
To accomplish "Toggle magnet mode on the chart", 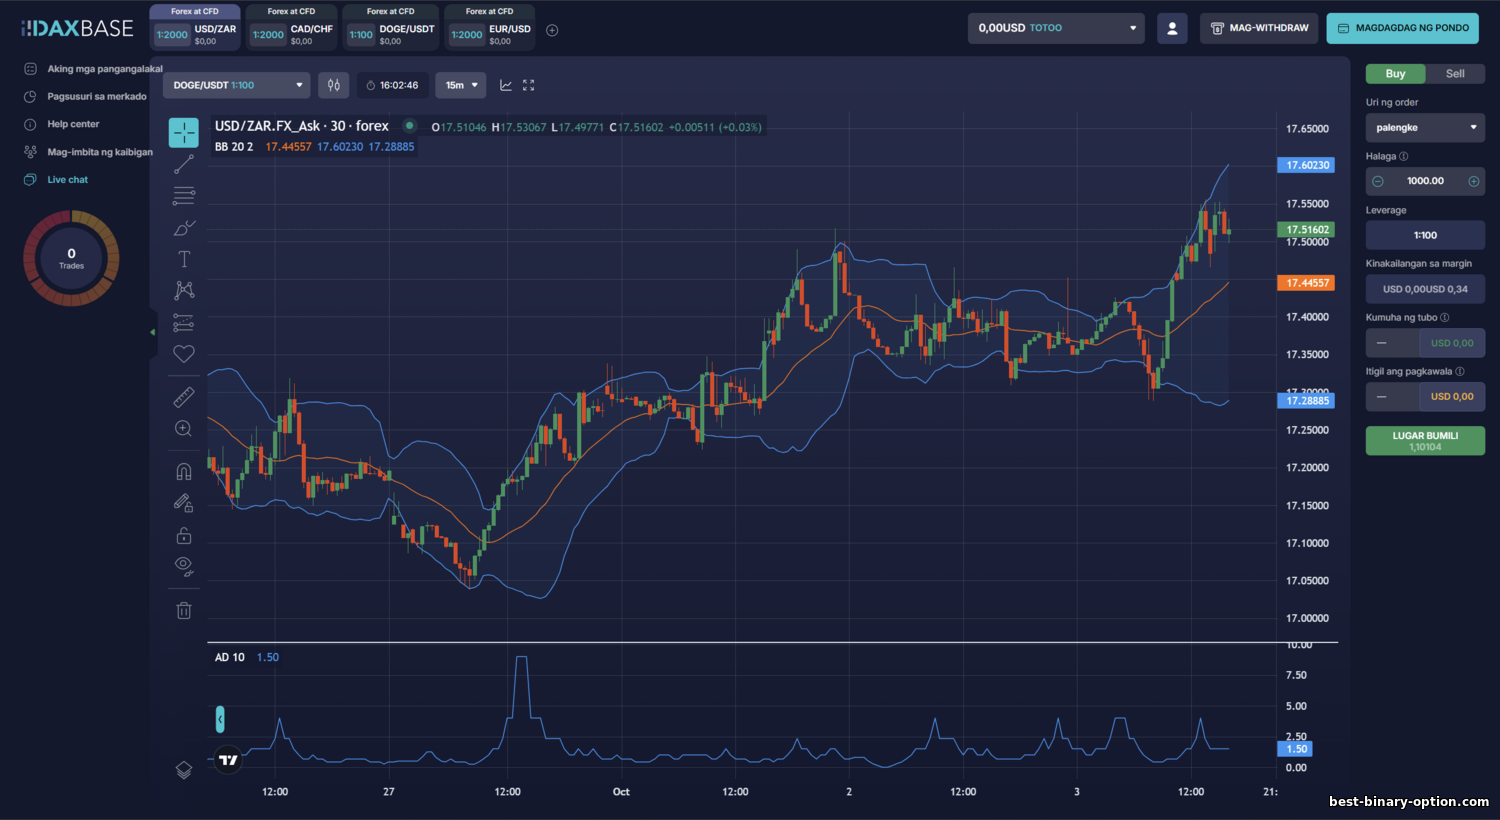I will click(x=184, y=471).
